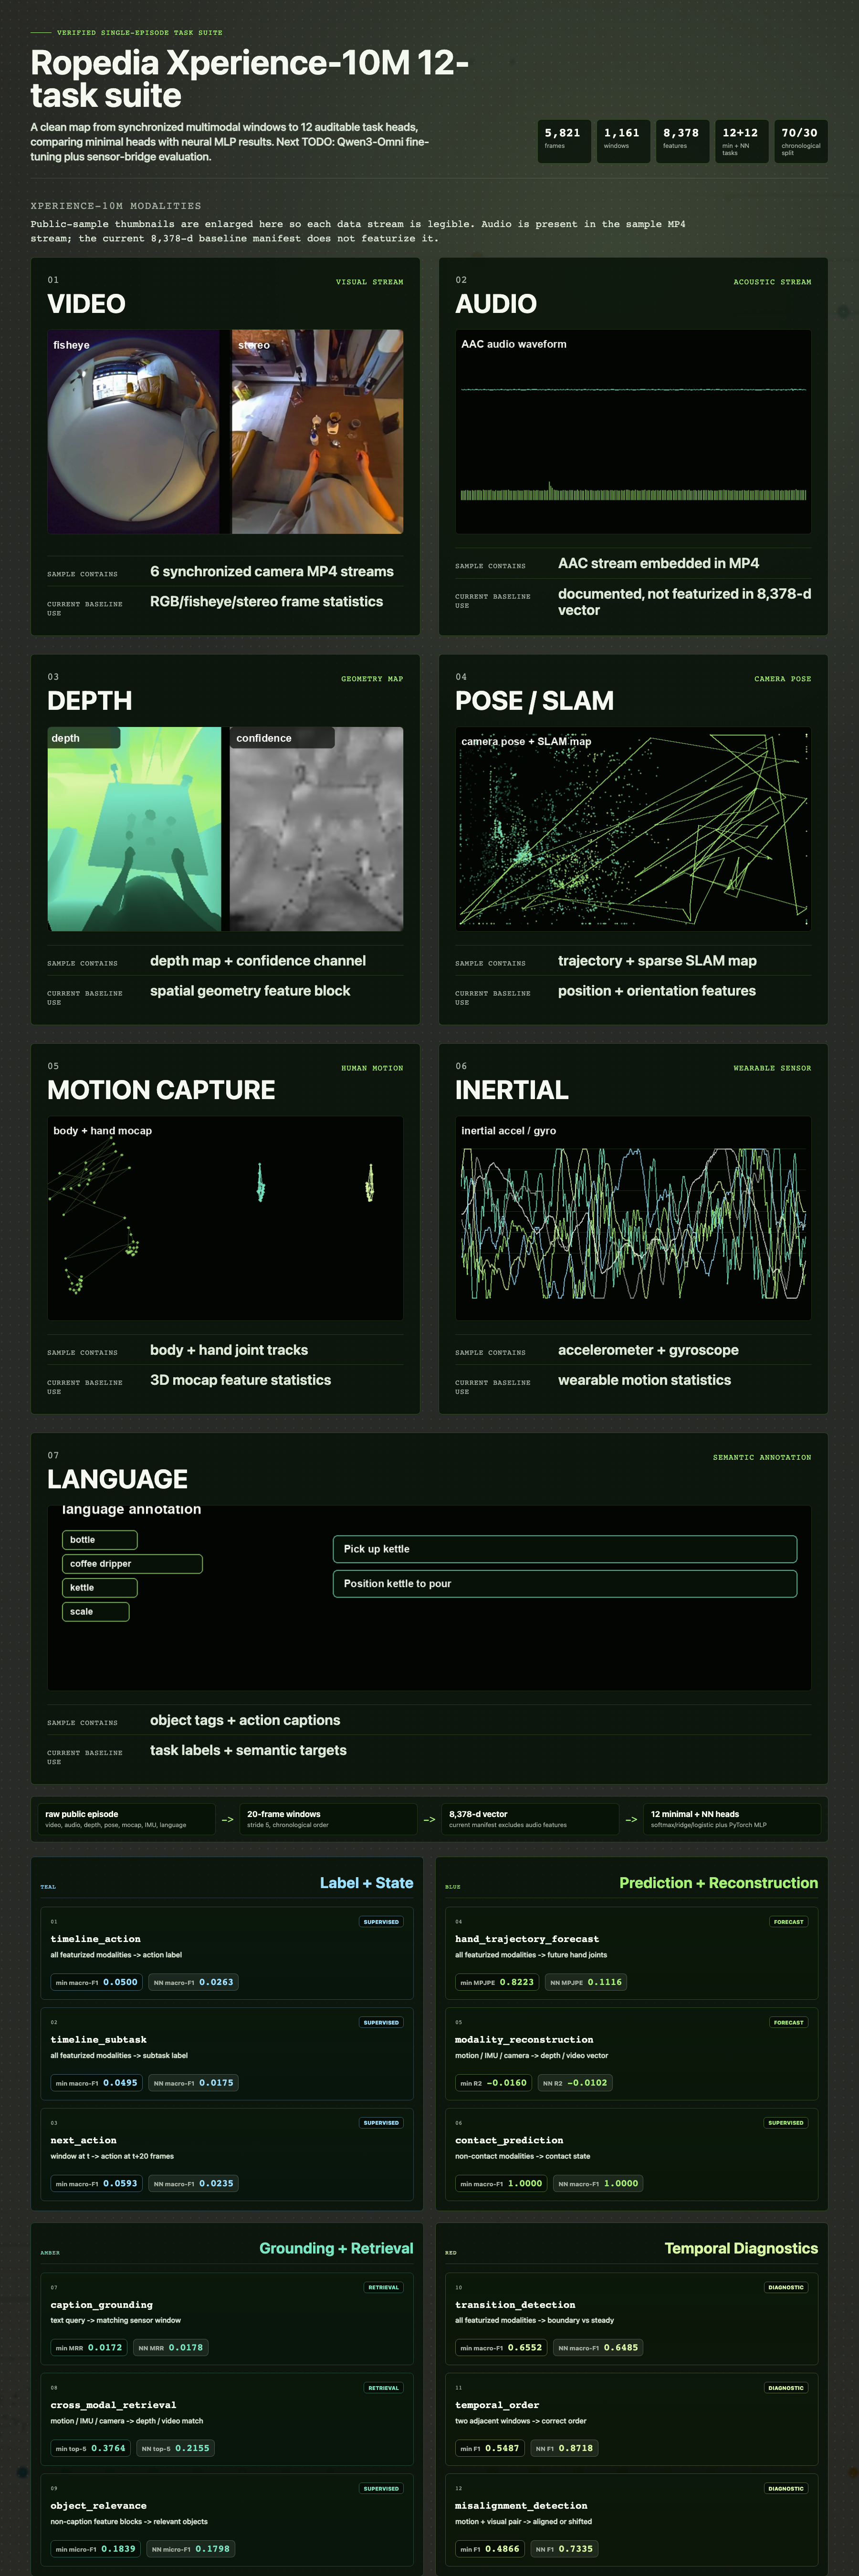
Task: Open the modality_reconstruction task title
Action: 524,2039
